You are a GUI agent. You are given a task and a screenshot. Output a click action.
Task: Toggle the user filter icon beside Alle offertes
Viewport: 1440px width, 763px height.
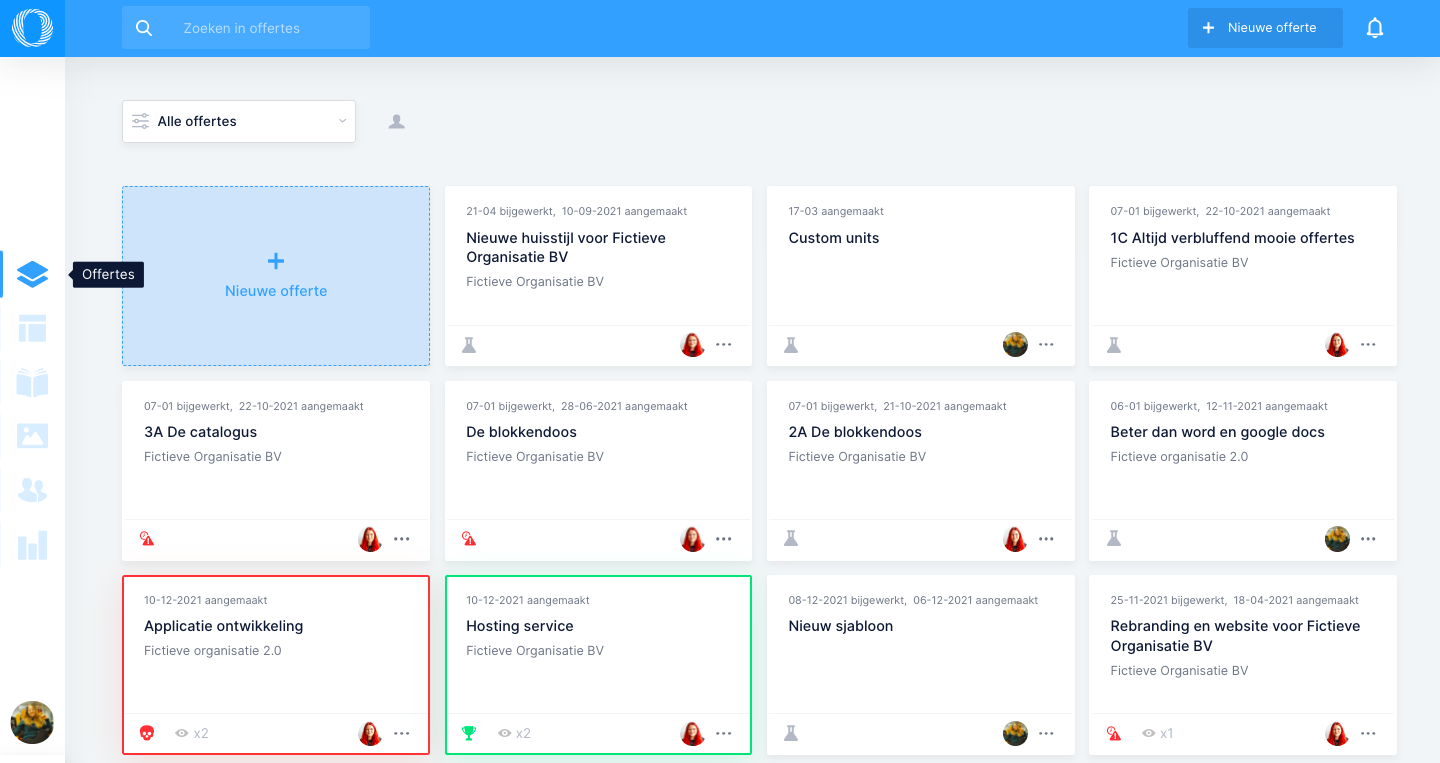(x=397, y=122)
